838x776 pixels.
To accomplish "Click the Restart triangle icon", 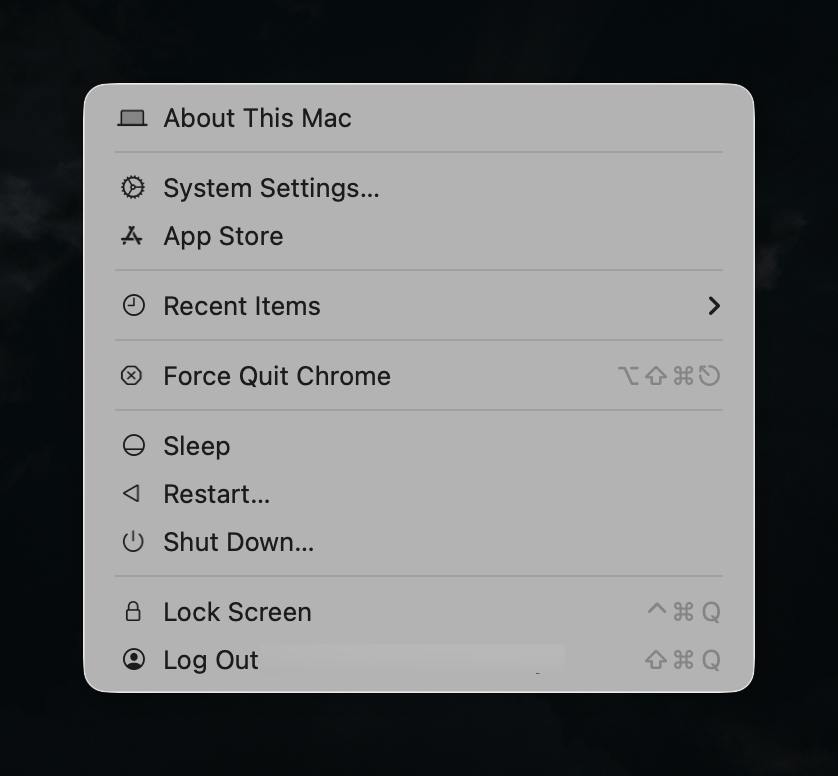I will click(x=131, y=494).
